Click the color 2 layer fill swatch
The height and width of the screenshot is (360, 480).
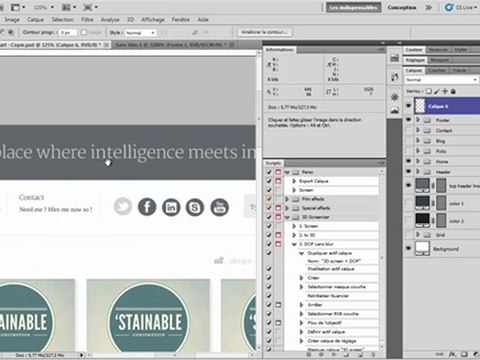point(422,220)
